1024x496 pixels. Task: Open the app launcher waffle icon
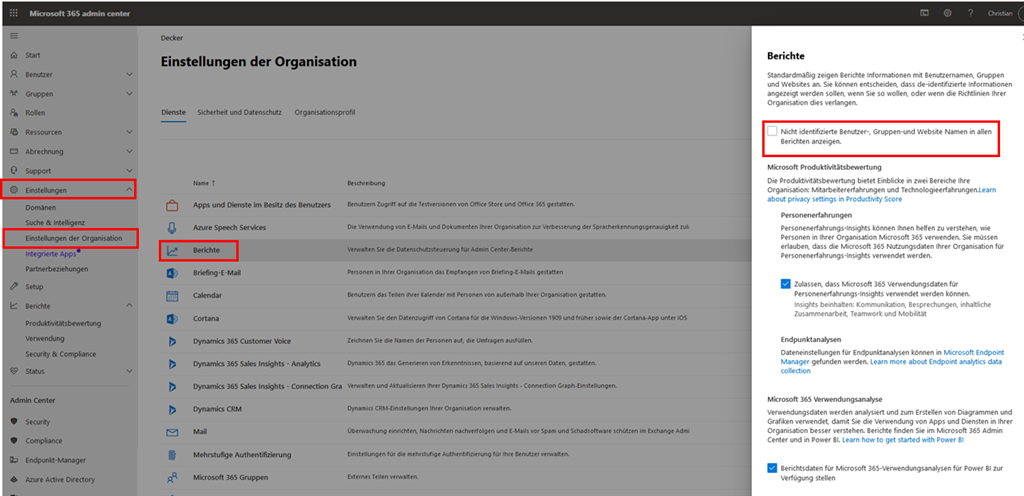(x=14, y=13)
